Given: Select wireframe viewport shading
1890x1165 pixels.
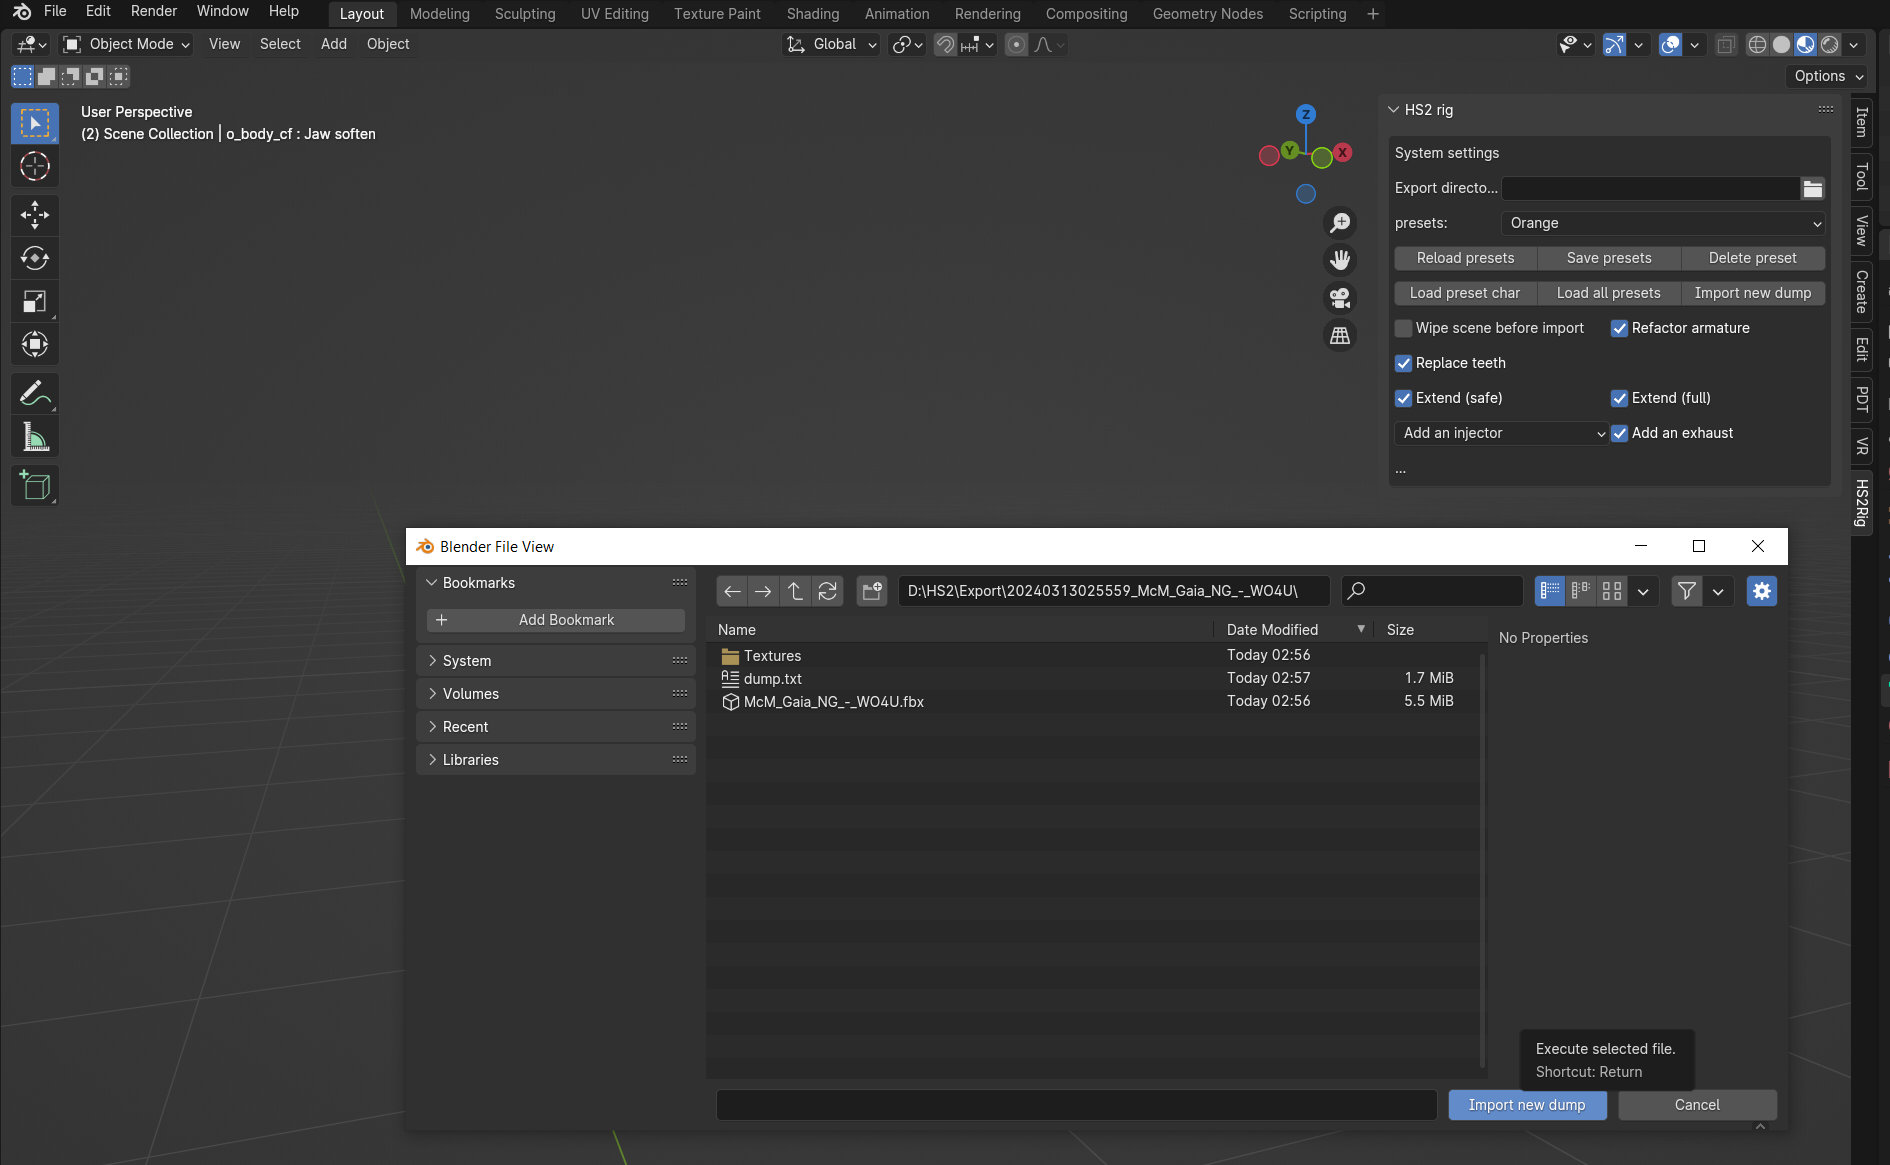Looking at the screenshot, I should point(1757,44).
